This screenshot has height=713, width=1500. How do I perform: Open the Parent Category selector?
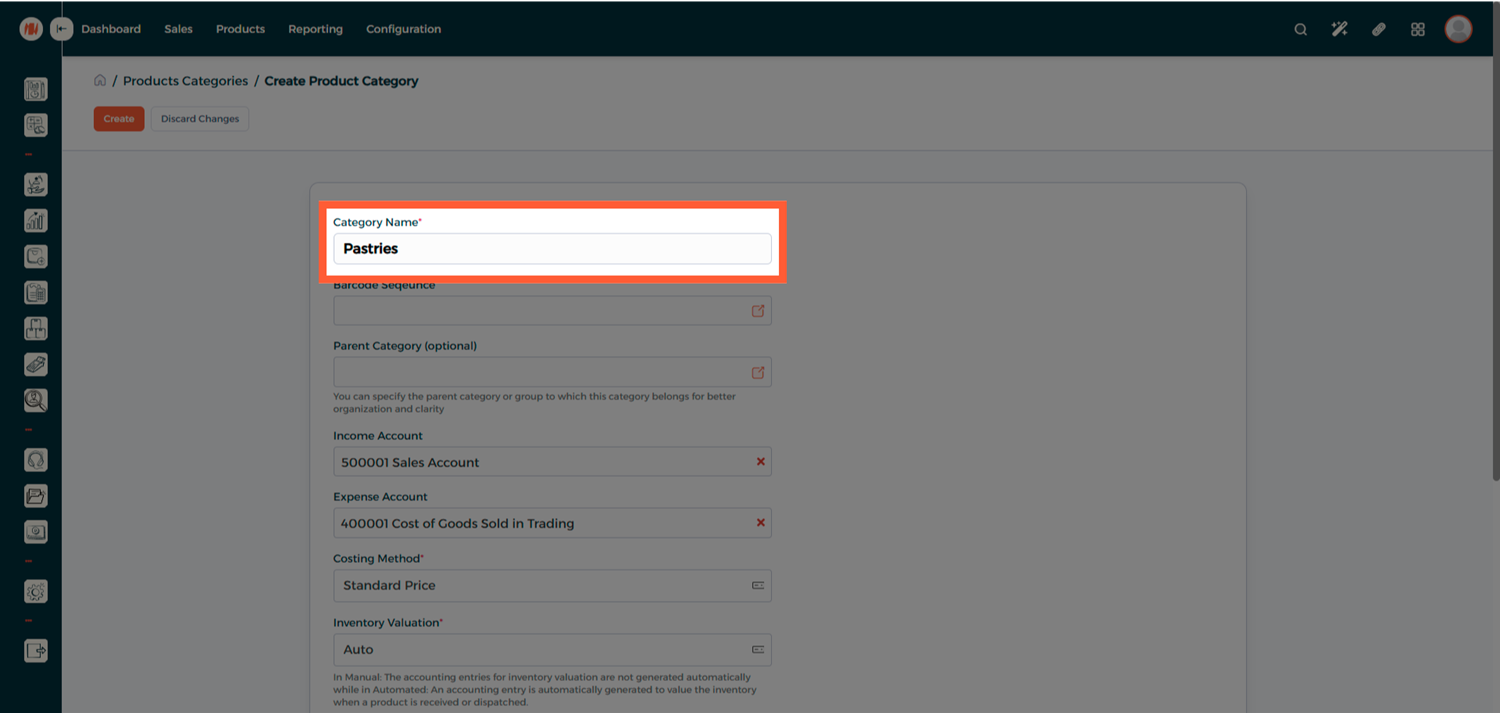tap(757, 373)
